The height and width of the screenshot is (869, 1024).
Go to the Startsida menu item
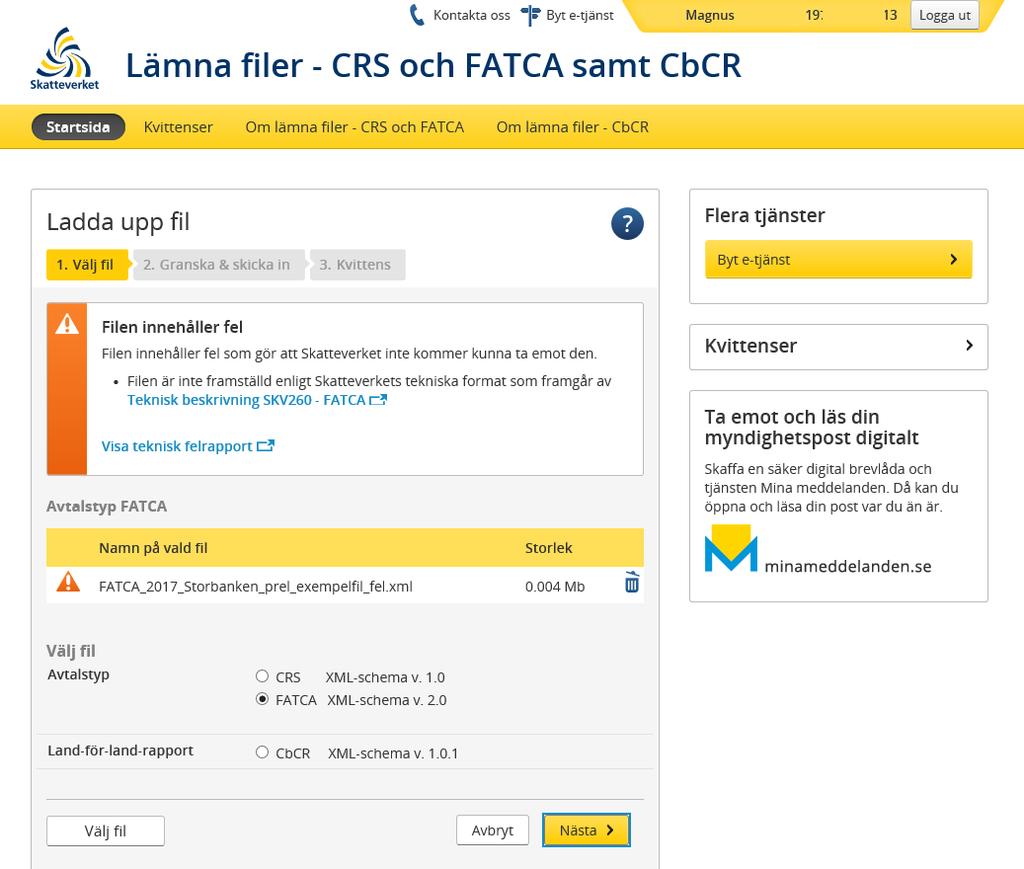(78, 127)
